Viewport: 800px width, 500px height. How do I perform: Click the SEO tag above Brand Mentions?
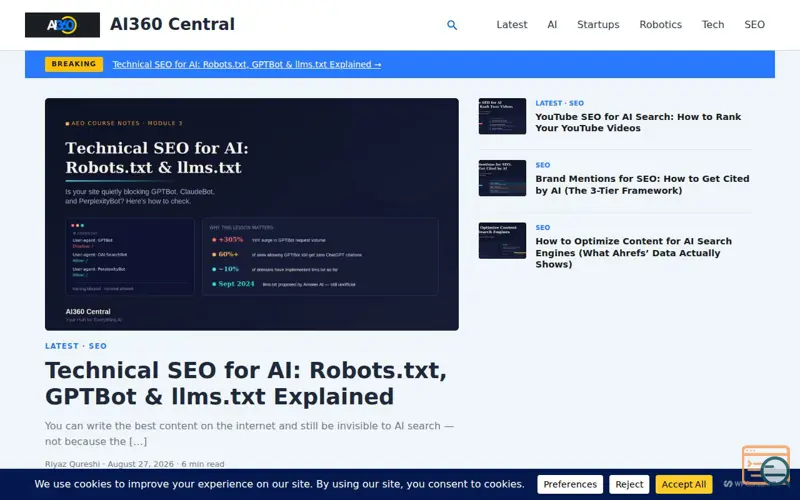543,165
